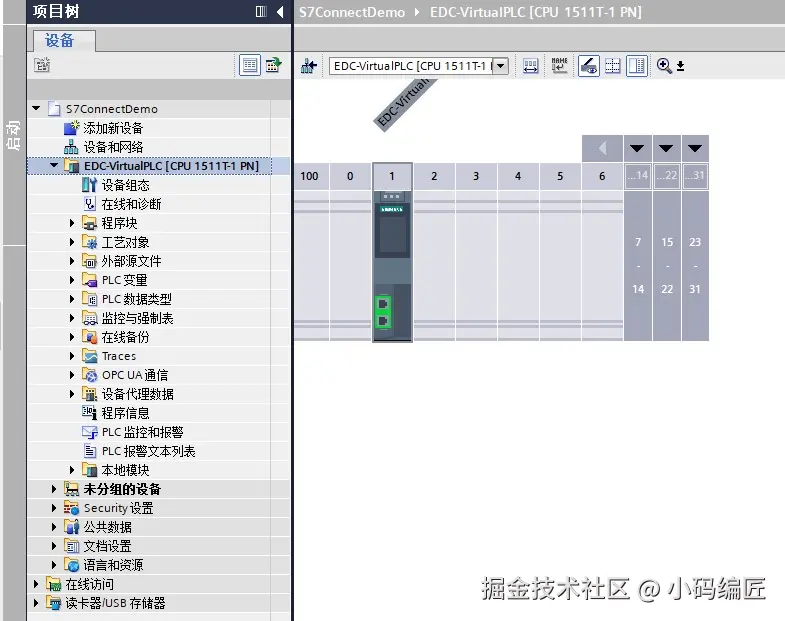The height and width of the screenshot is (621, 785).
Task: Click the 设备代理数据 icon
Action: tap(89, 394)
